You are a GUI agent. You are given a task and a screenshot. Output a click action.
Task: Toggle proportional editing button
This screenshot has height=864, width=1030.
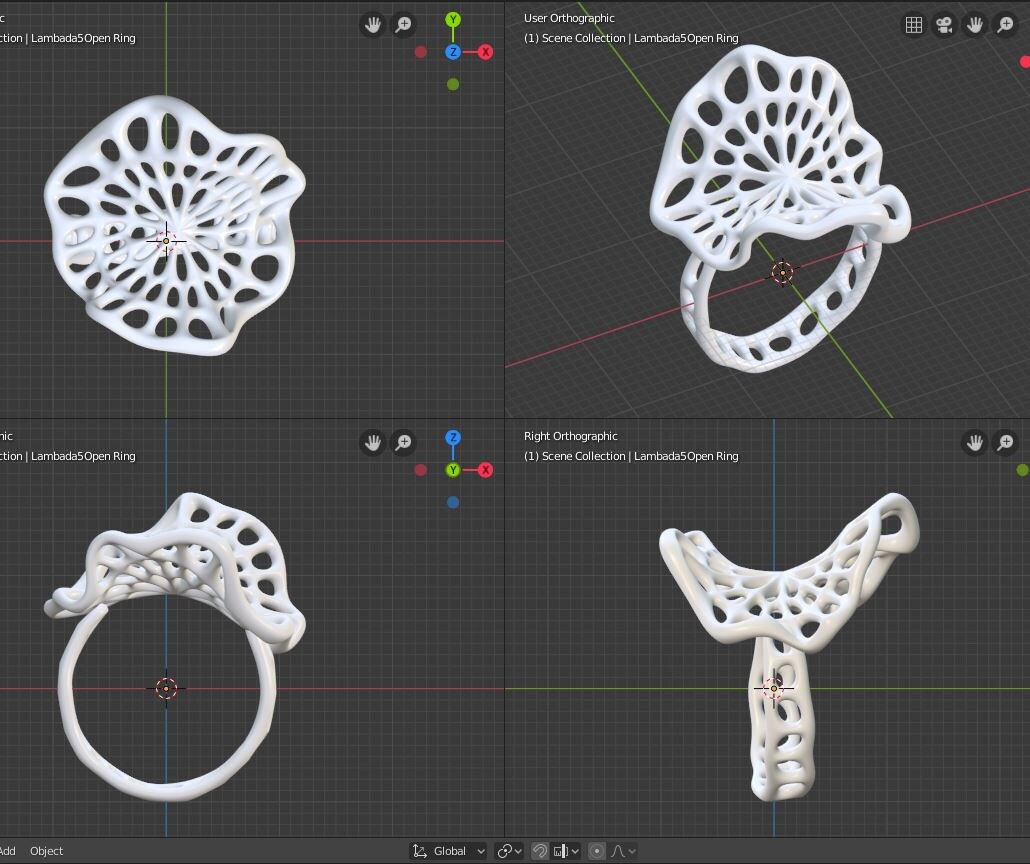(x=596, y=851)
